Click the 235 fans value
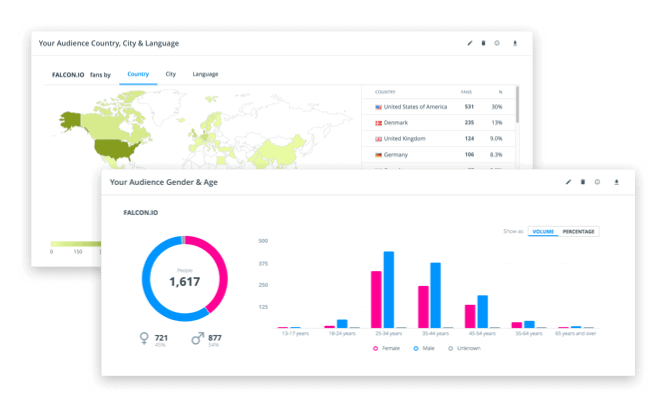This screenshot has width=654, height=400. [x=469, y=123]
